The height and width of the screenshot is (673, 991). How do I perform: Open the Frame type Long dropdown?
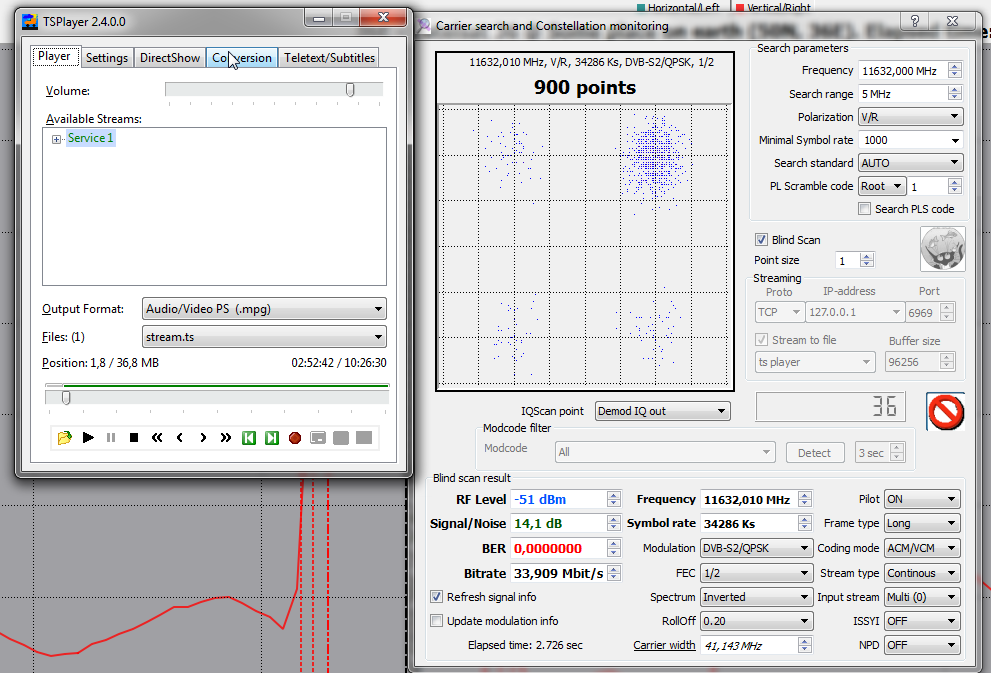[922, 523]
